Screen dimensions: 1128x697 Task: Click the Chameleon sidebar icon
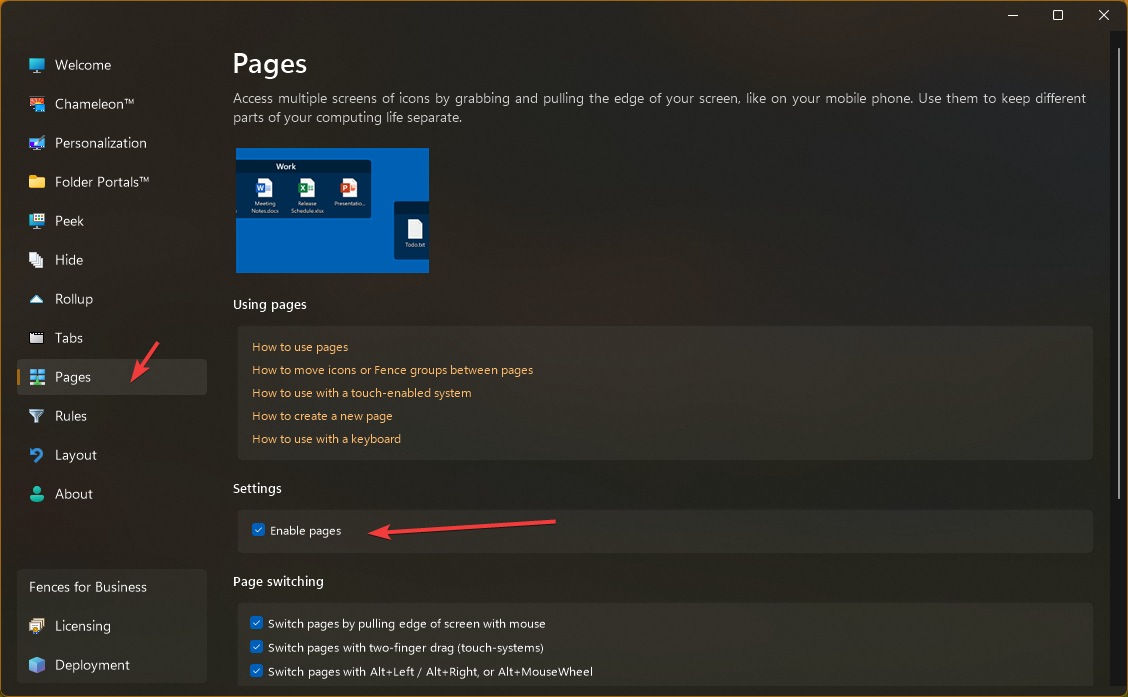coord(37,104)
